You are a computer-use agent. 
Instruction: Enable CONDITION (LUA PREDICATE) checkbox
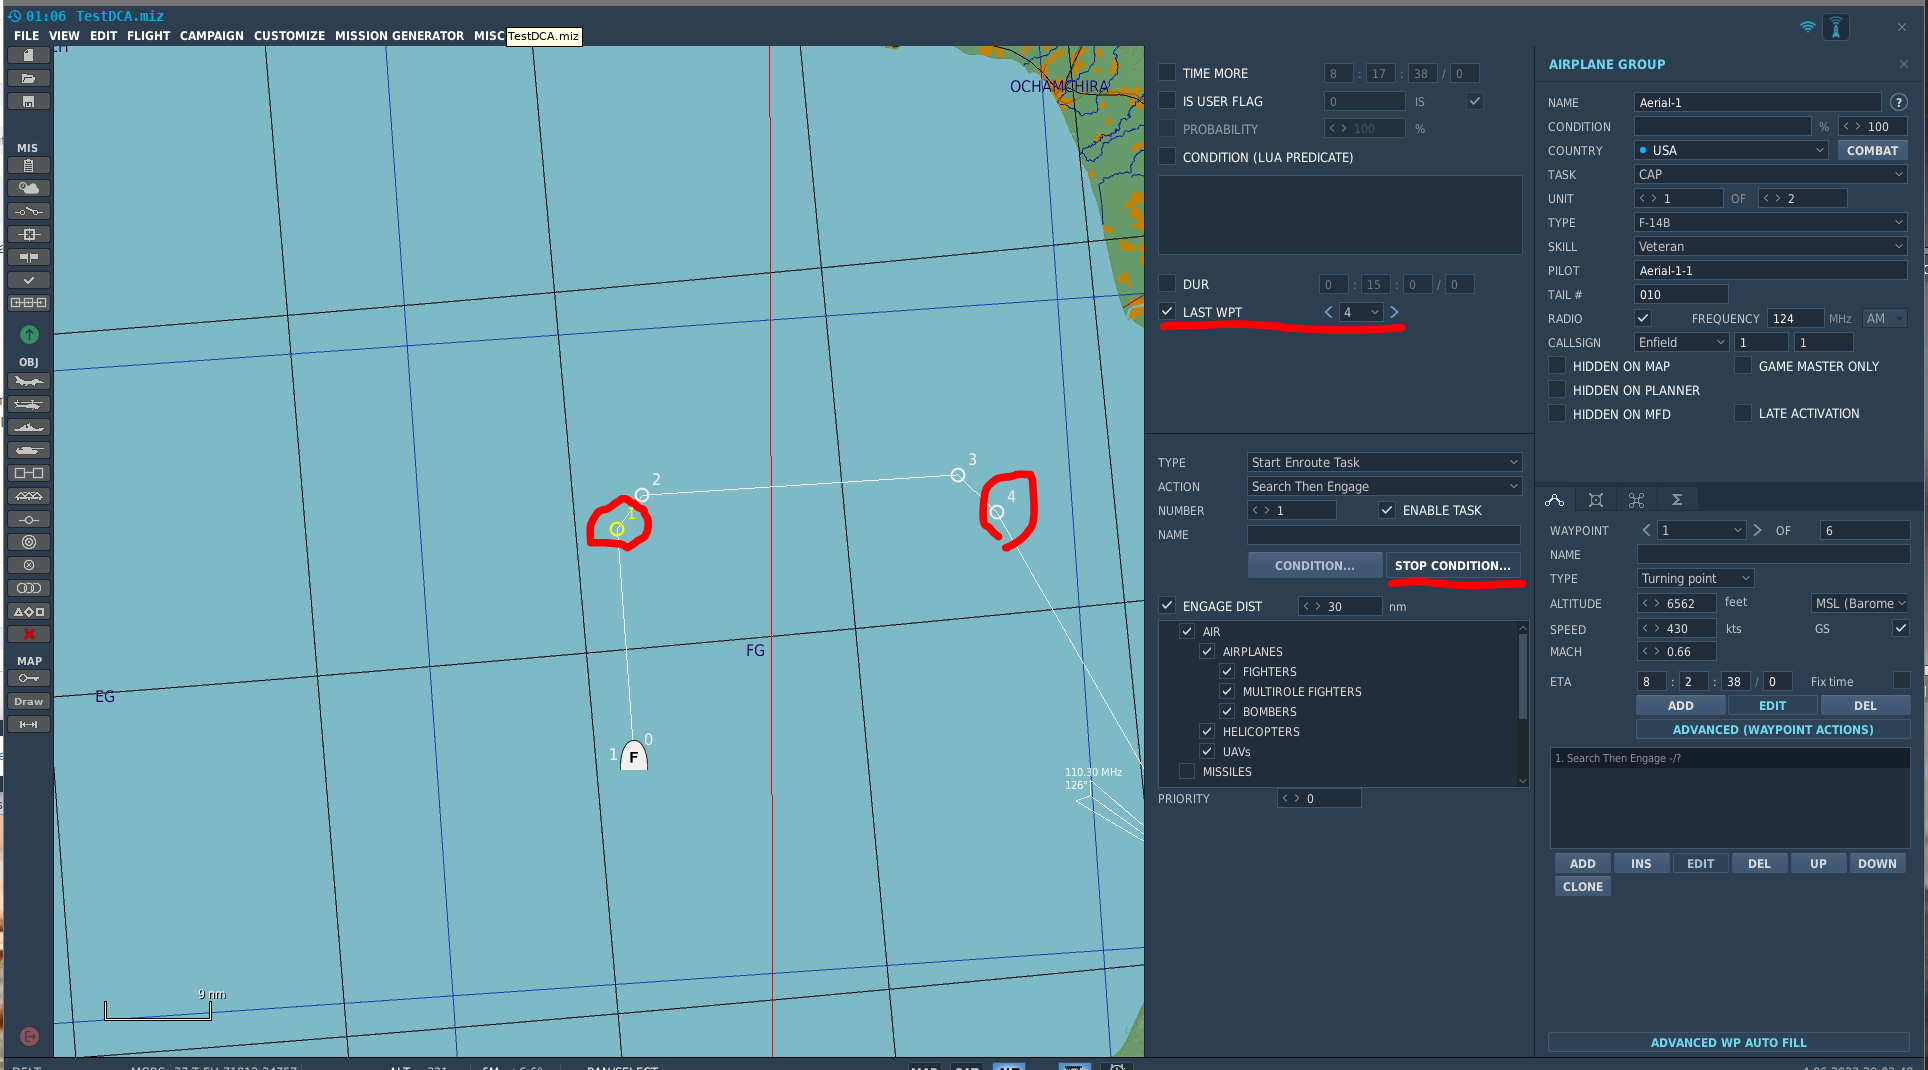point(1167,157)
